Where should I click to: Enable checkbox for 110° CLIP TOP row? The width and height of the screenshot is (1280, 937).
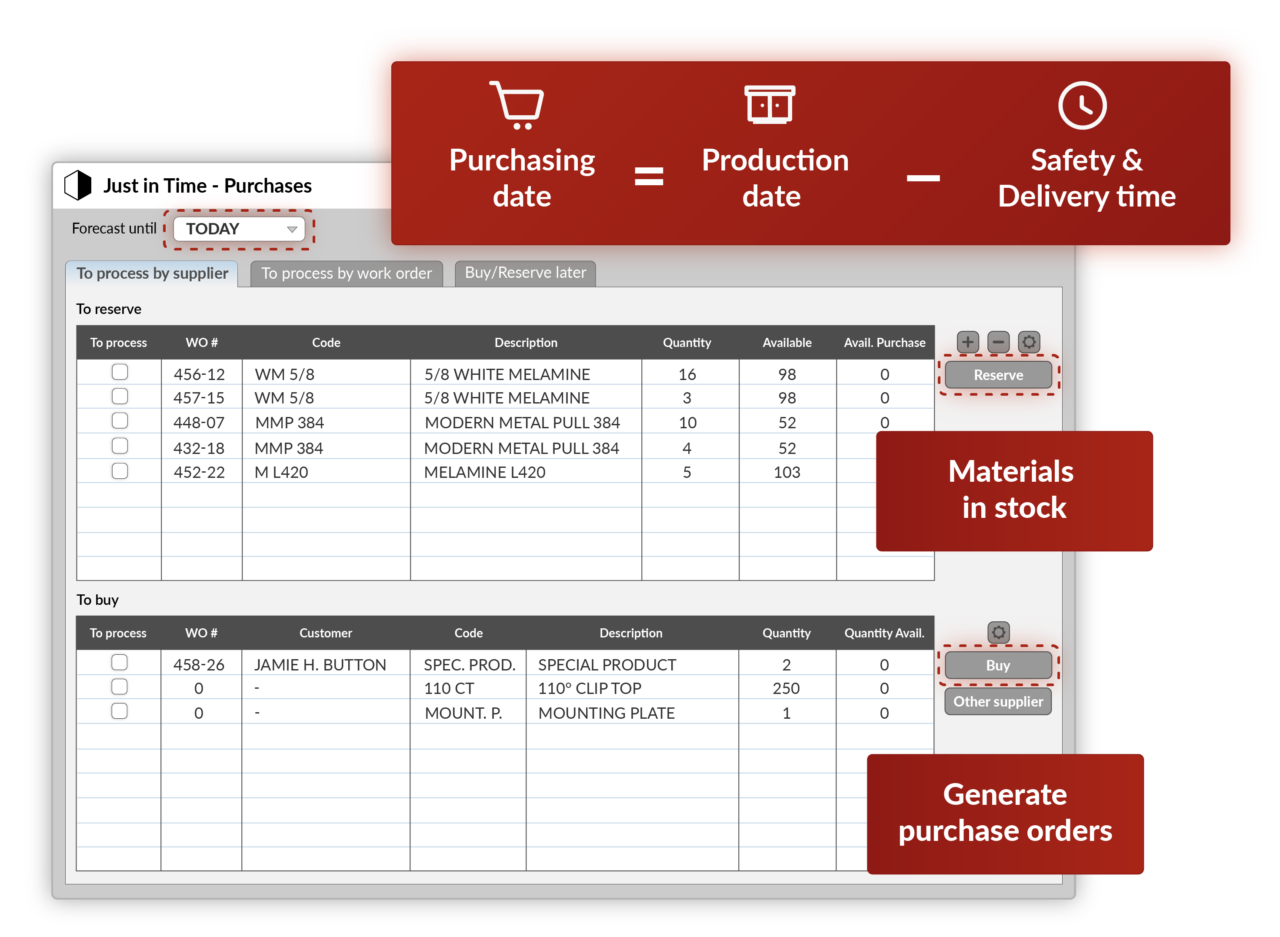[119, 687]
